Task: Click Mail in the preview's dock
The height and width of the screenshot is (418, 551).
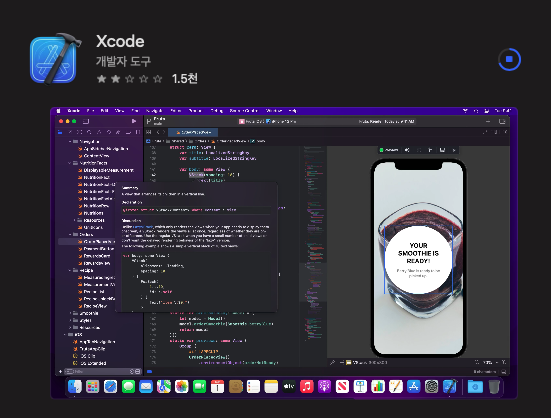Action: 146,387
